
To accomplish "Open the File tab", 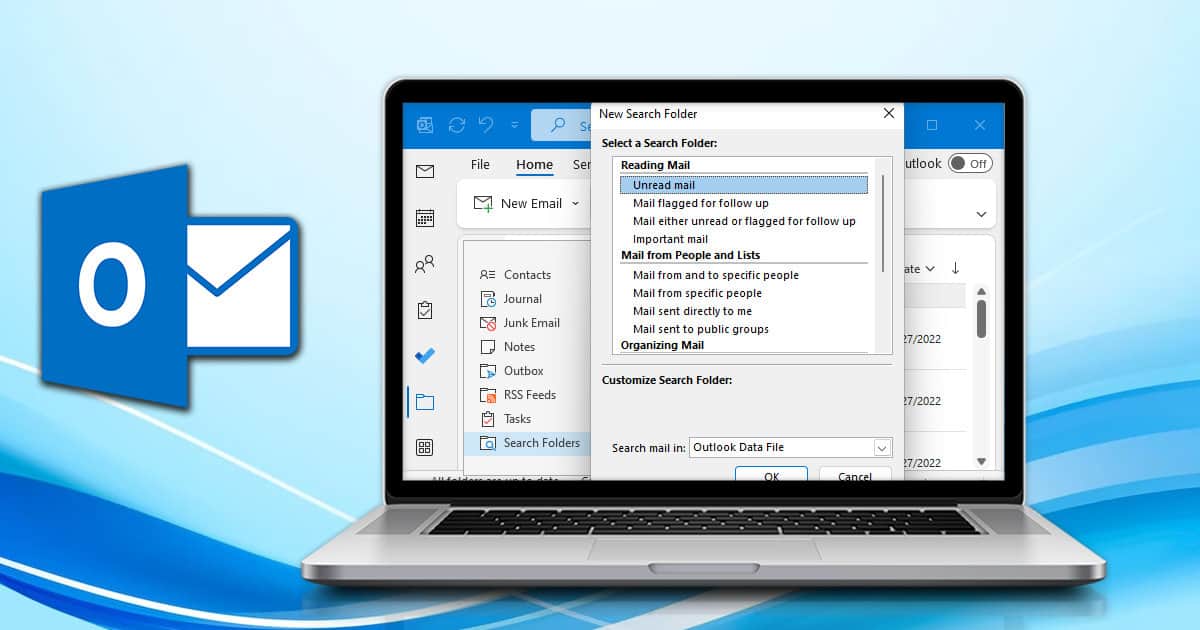I will point(480,164).
